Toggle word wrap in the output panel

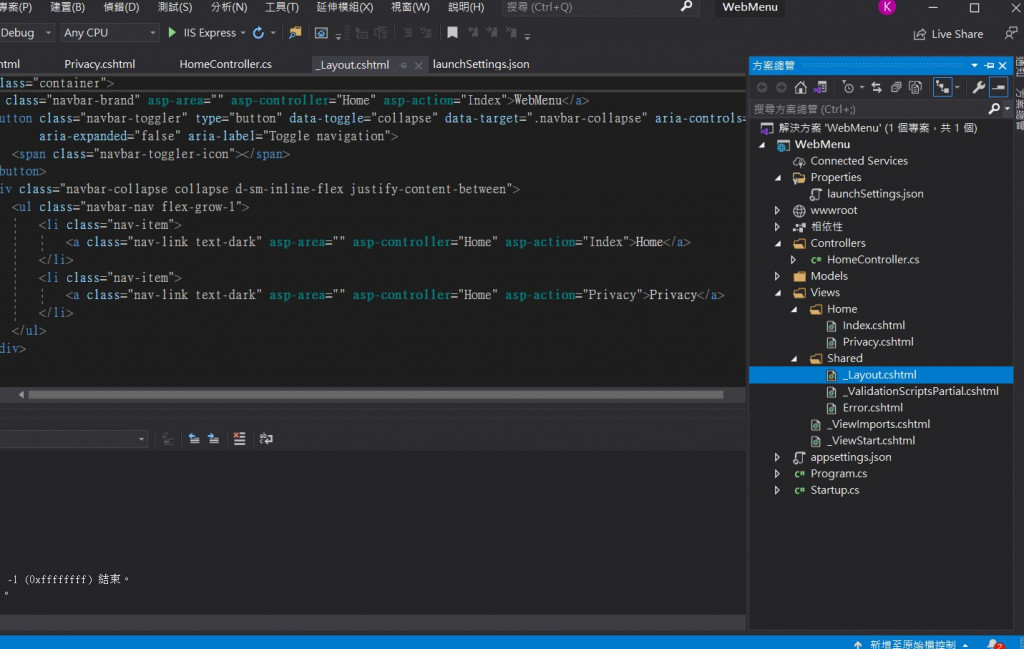point(266,439)
